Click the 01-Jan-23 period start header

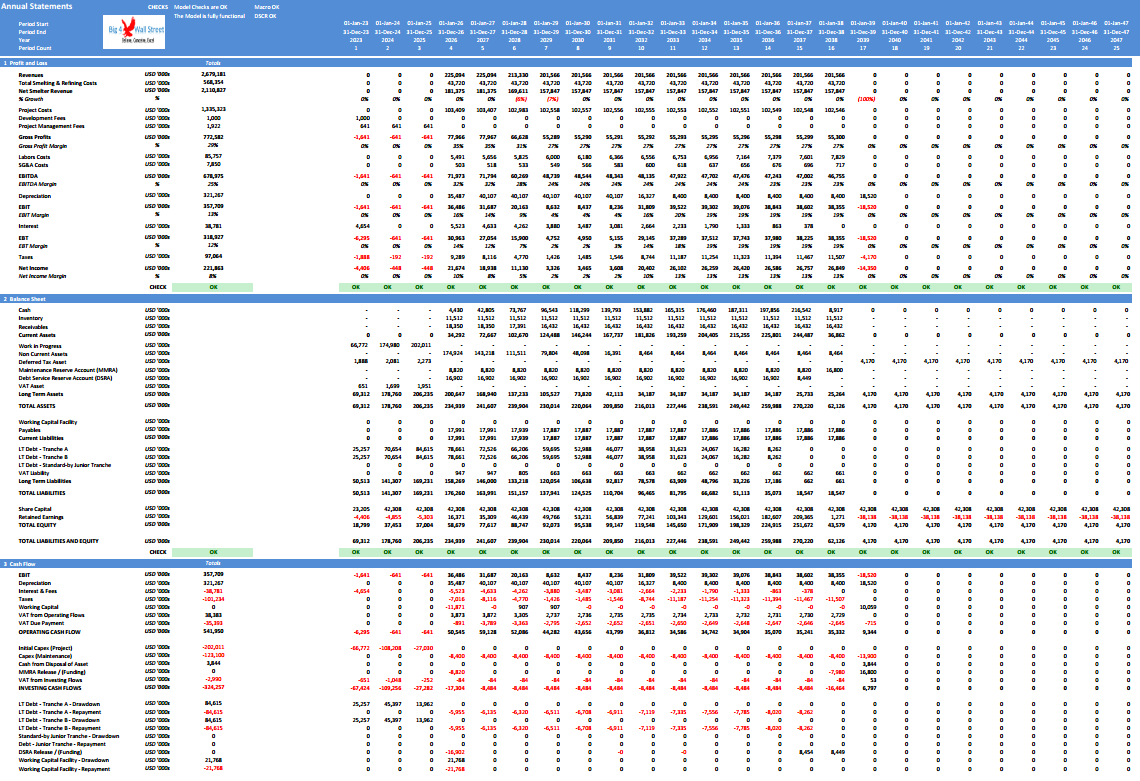tap(356, 23)
